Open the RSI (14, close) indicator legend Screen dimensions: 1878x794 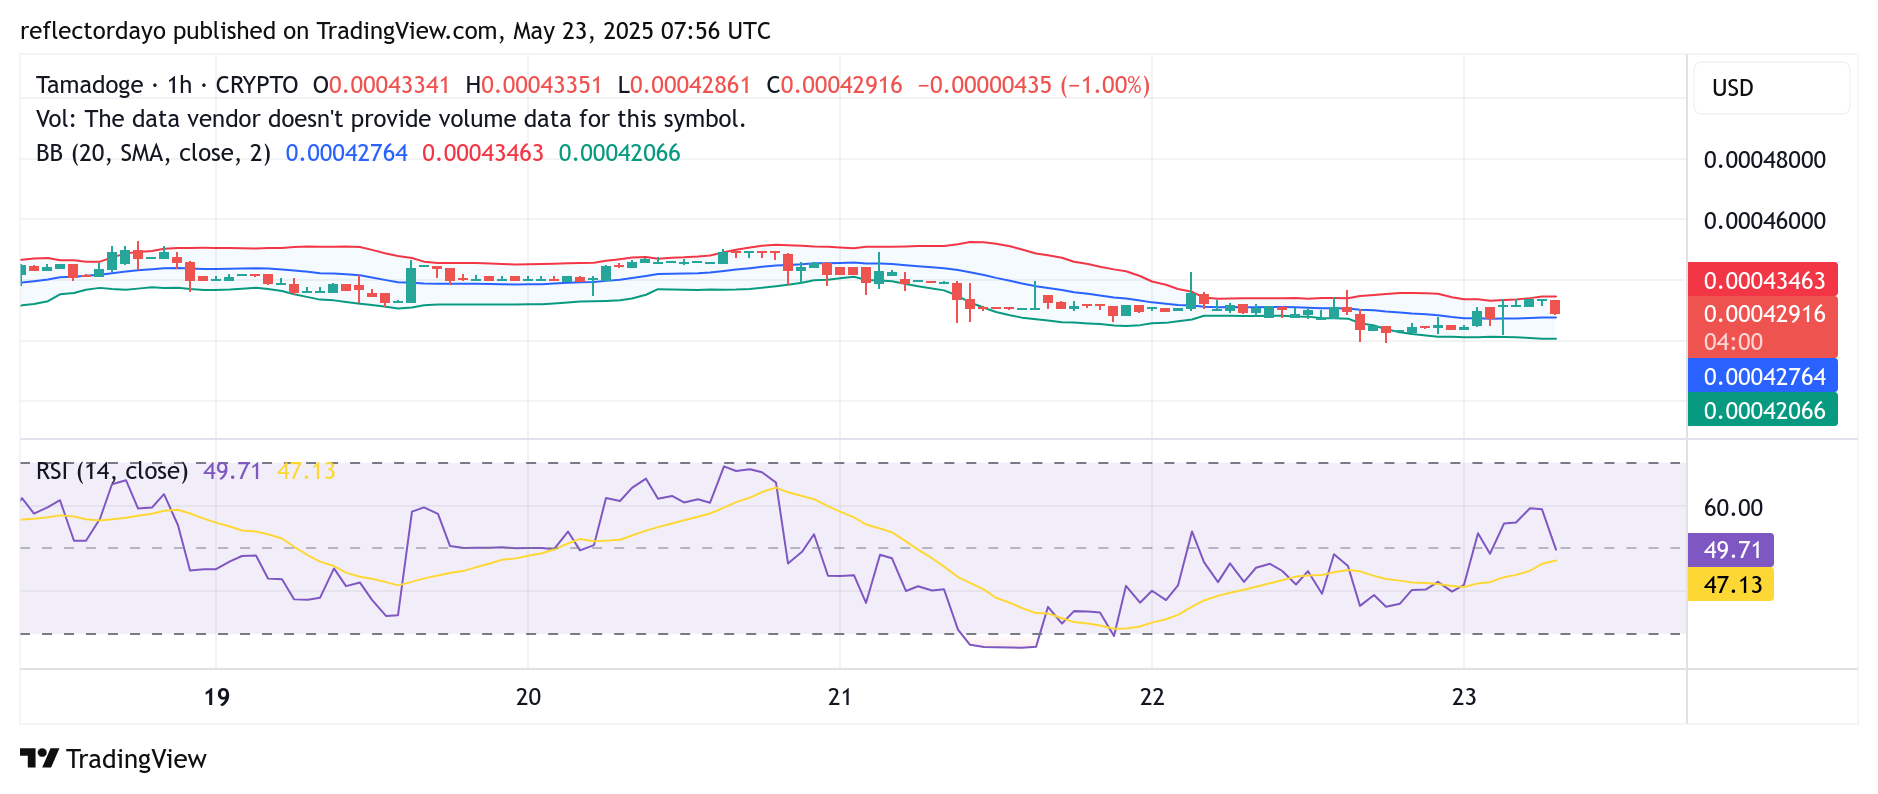[112, 470]
